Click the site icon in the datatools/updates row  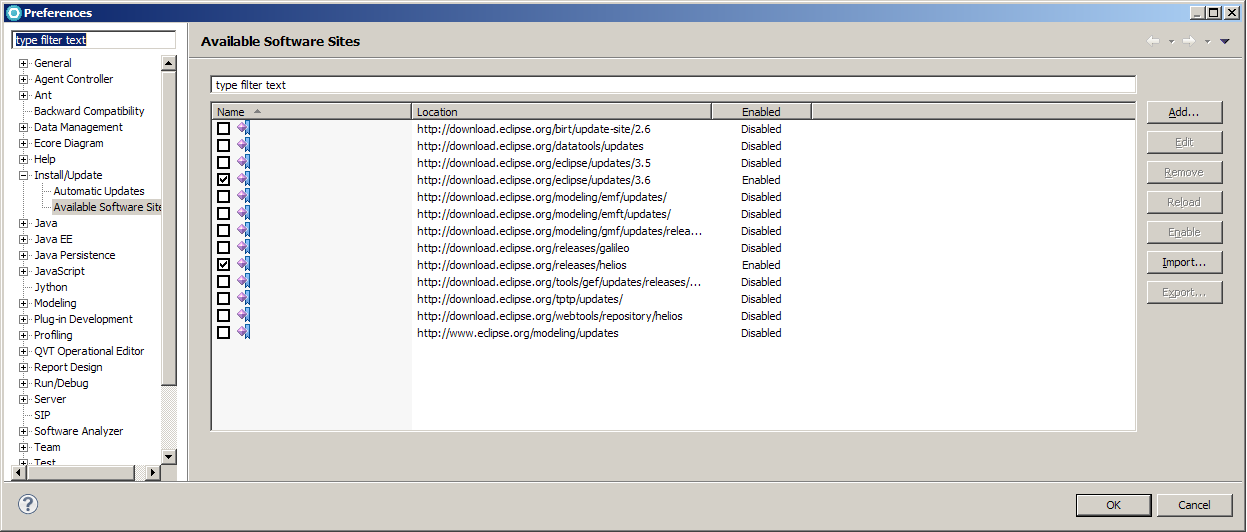coord(243,145)
